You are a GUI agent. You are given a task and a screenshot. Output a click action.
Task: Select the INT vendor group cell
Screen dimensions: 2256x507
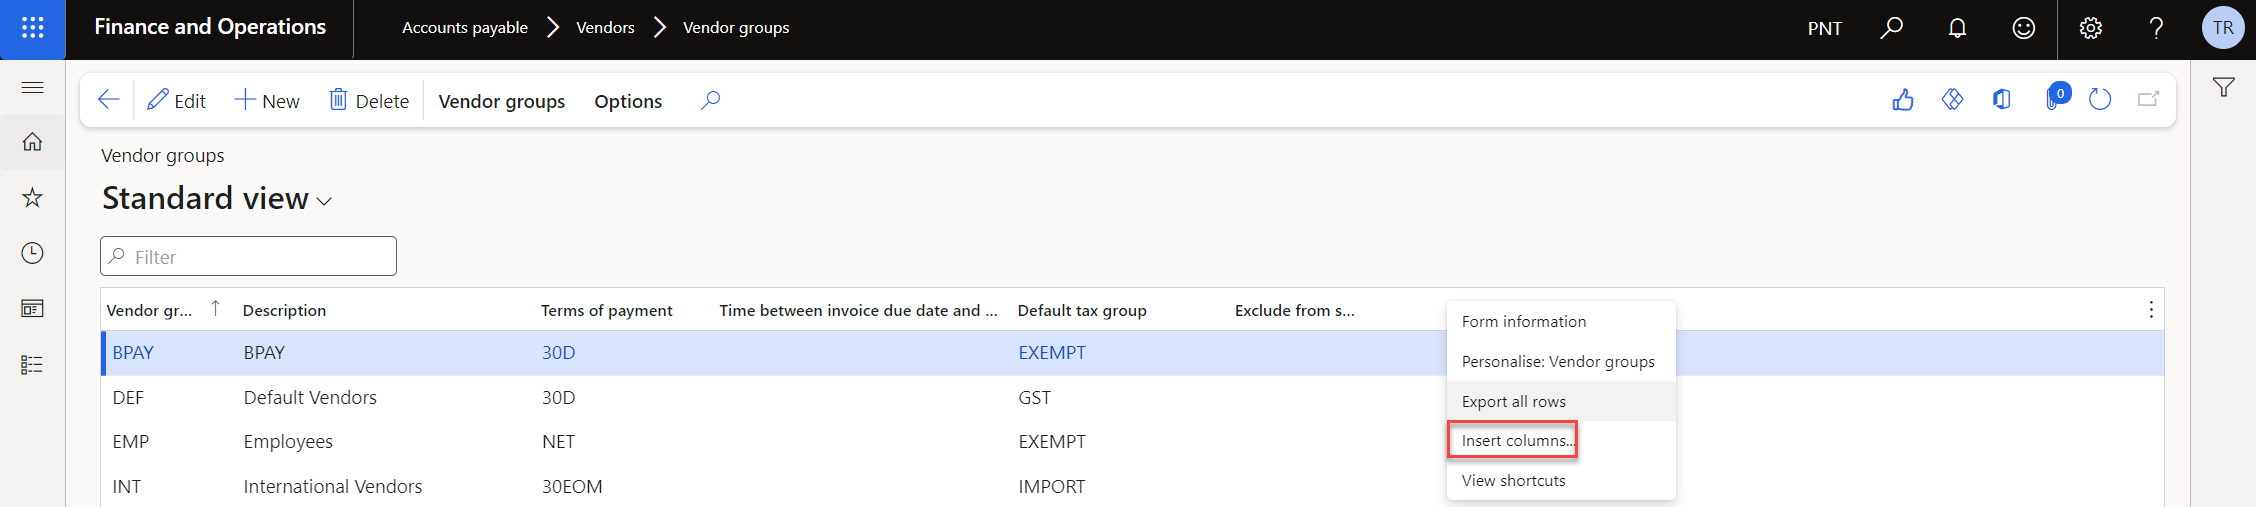(127, 486)
